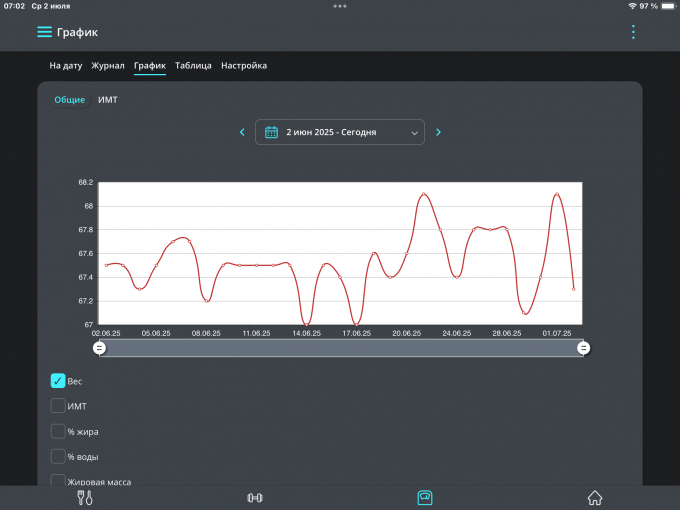Open the hamburger menu
The width and height of the screenshot is (680, 510).
(x=44, y=32)
